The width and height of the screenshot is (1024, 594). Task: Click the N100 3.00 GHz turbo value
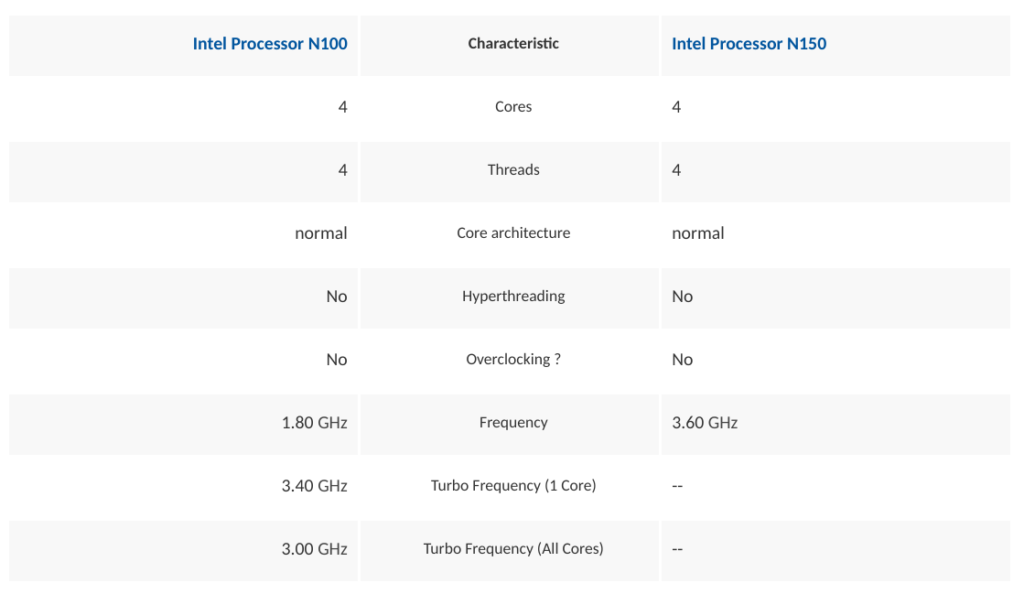click(x=314, y=548)
